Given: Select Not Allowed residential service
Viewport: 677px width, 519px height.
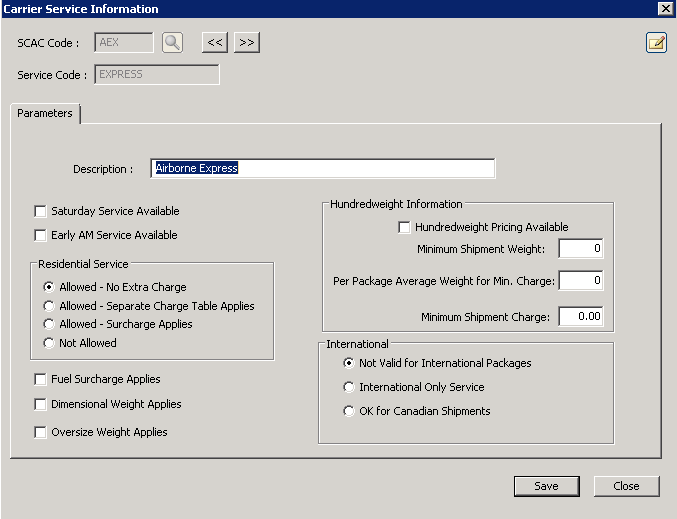Looking at the screenshot, I should pos(49,343).
